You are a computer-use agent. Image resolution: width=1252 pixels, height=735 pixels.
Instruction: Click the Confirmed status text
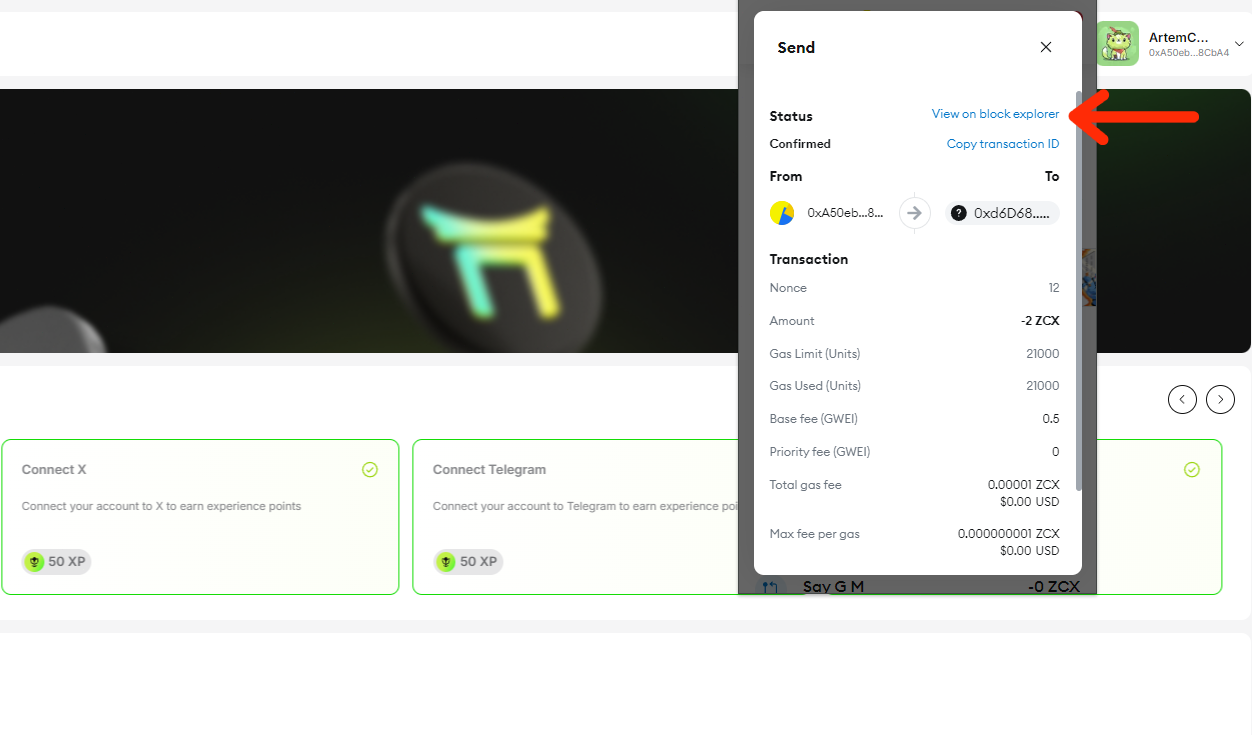800,144
